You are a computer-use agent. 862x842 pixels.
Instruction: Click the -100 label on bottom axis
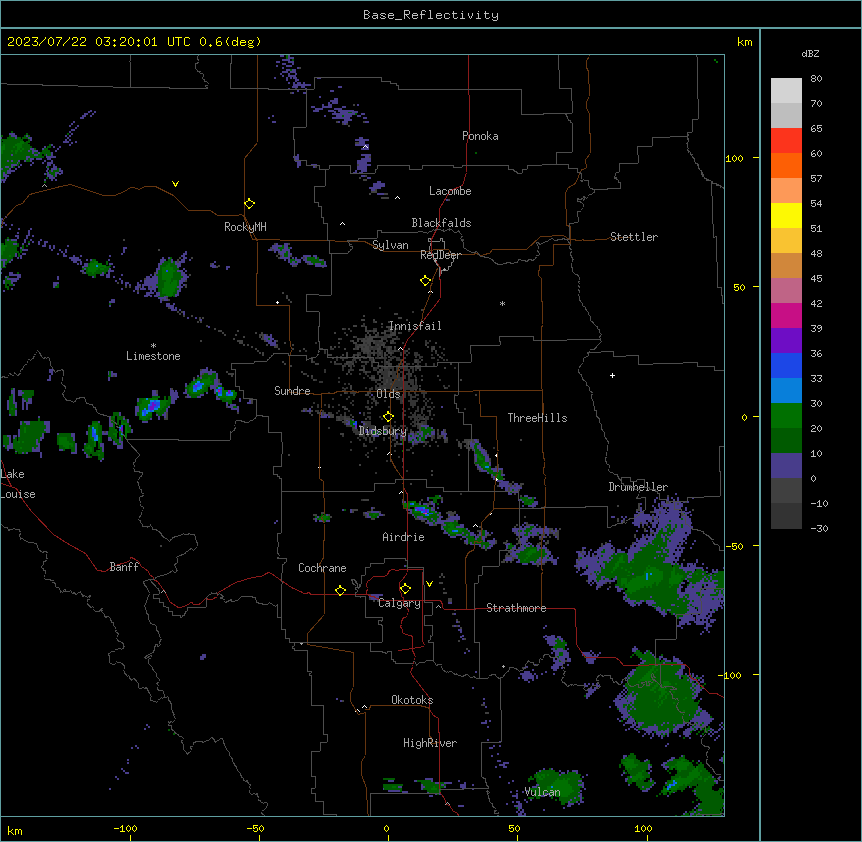[125, 828]
